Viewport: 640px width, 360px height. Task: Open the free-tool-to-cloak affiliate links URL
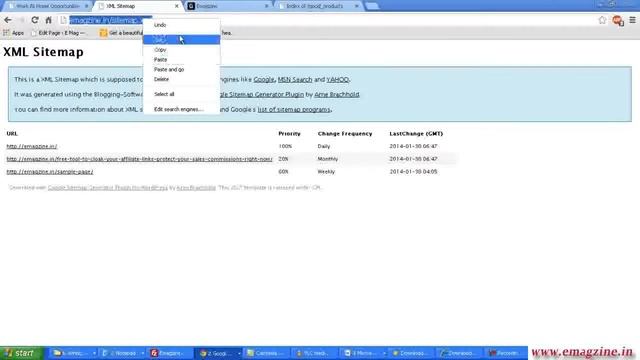(x=139, y=159)
